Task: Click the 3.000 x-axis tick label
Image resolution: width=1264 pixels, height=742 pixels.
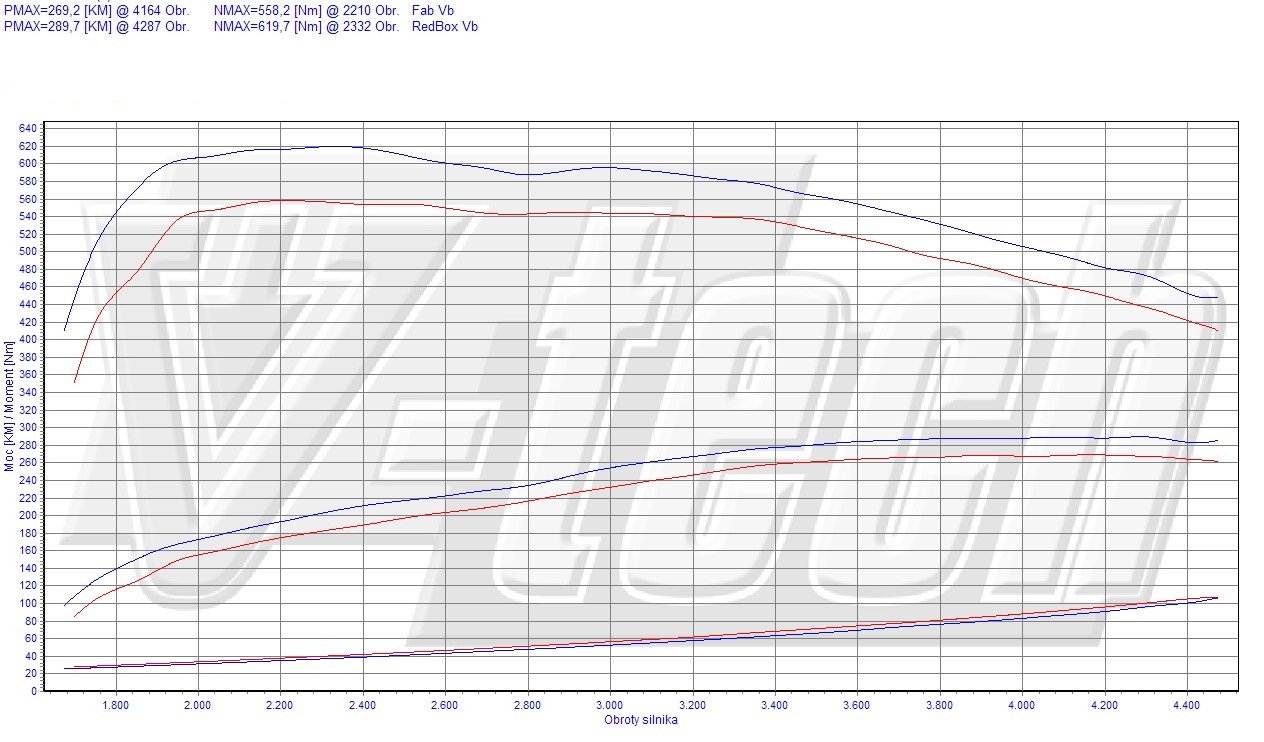Action: pos(611,706)
